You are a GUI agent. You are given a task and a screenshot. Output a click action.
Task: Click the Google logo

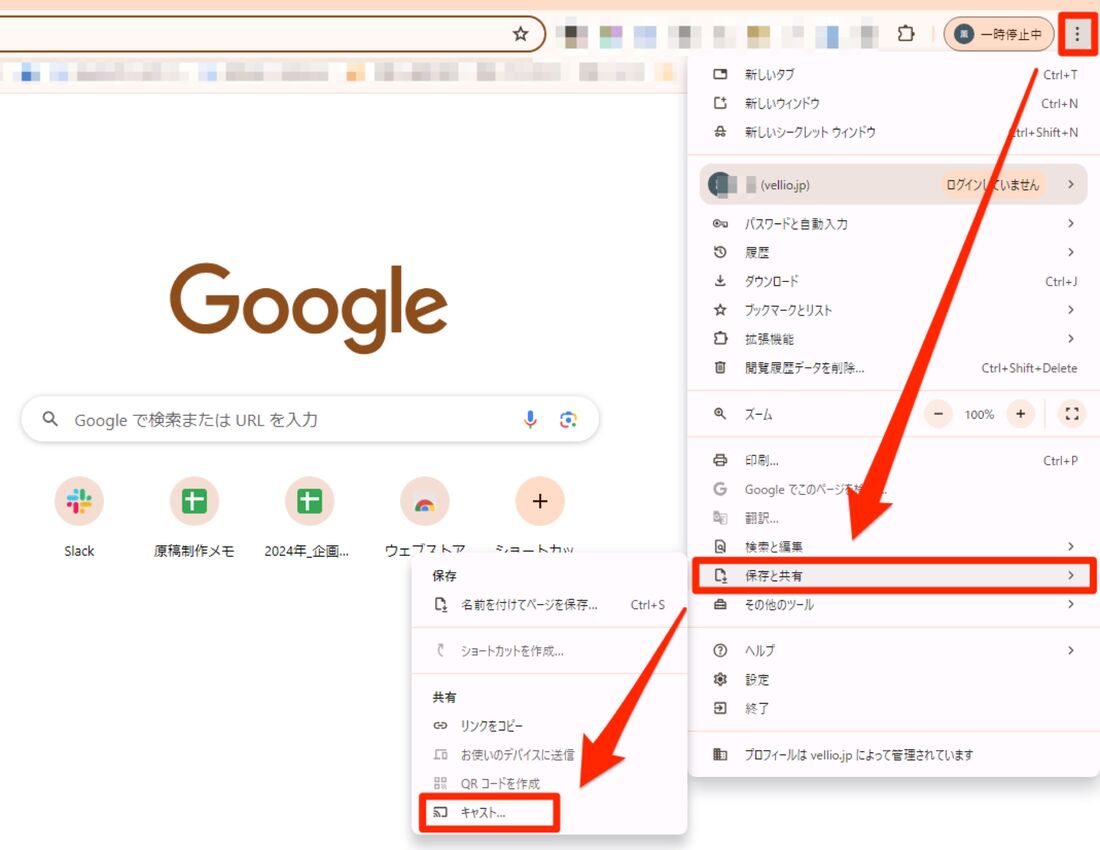coord(309,307)
